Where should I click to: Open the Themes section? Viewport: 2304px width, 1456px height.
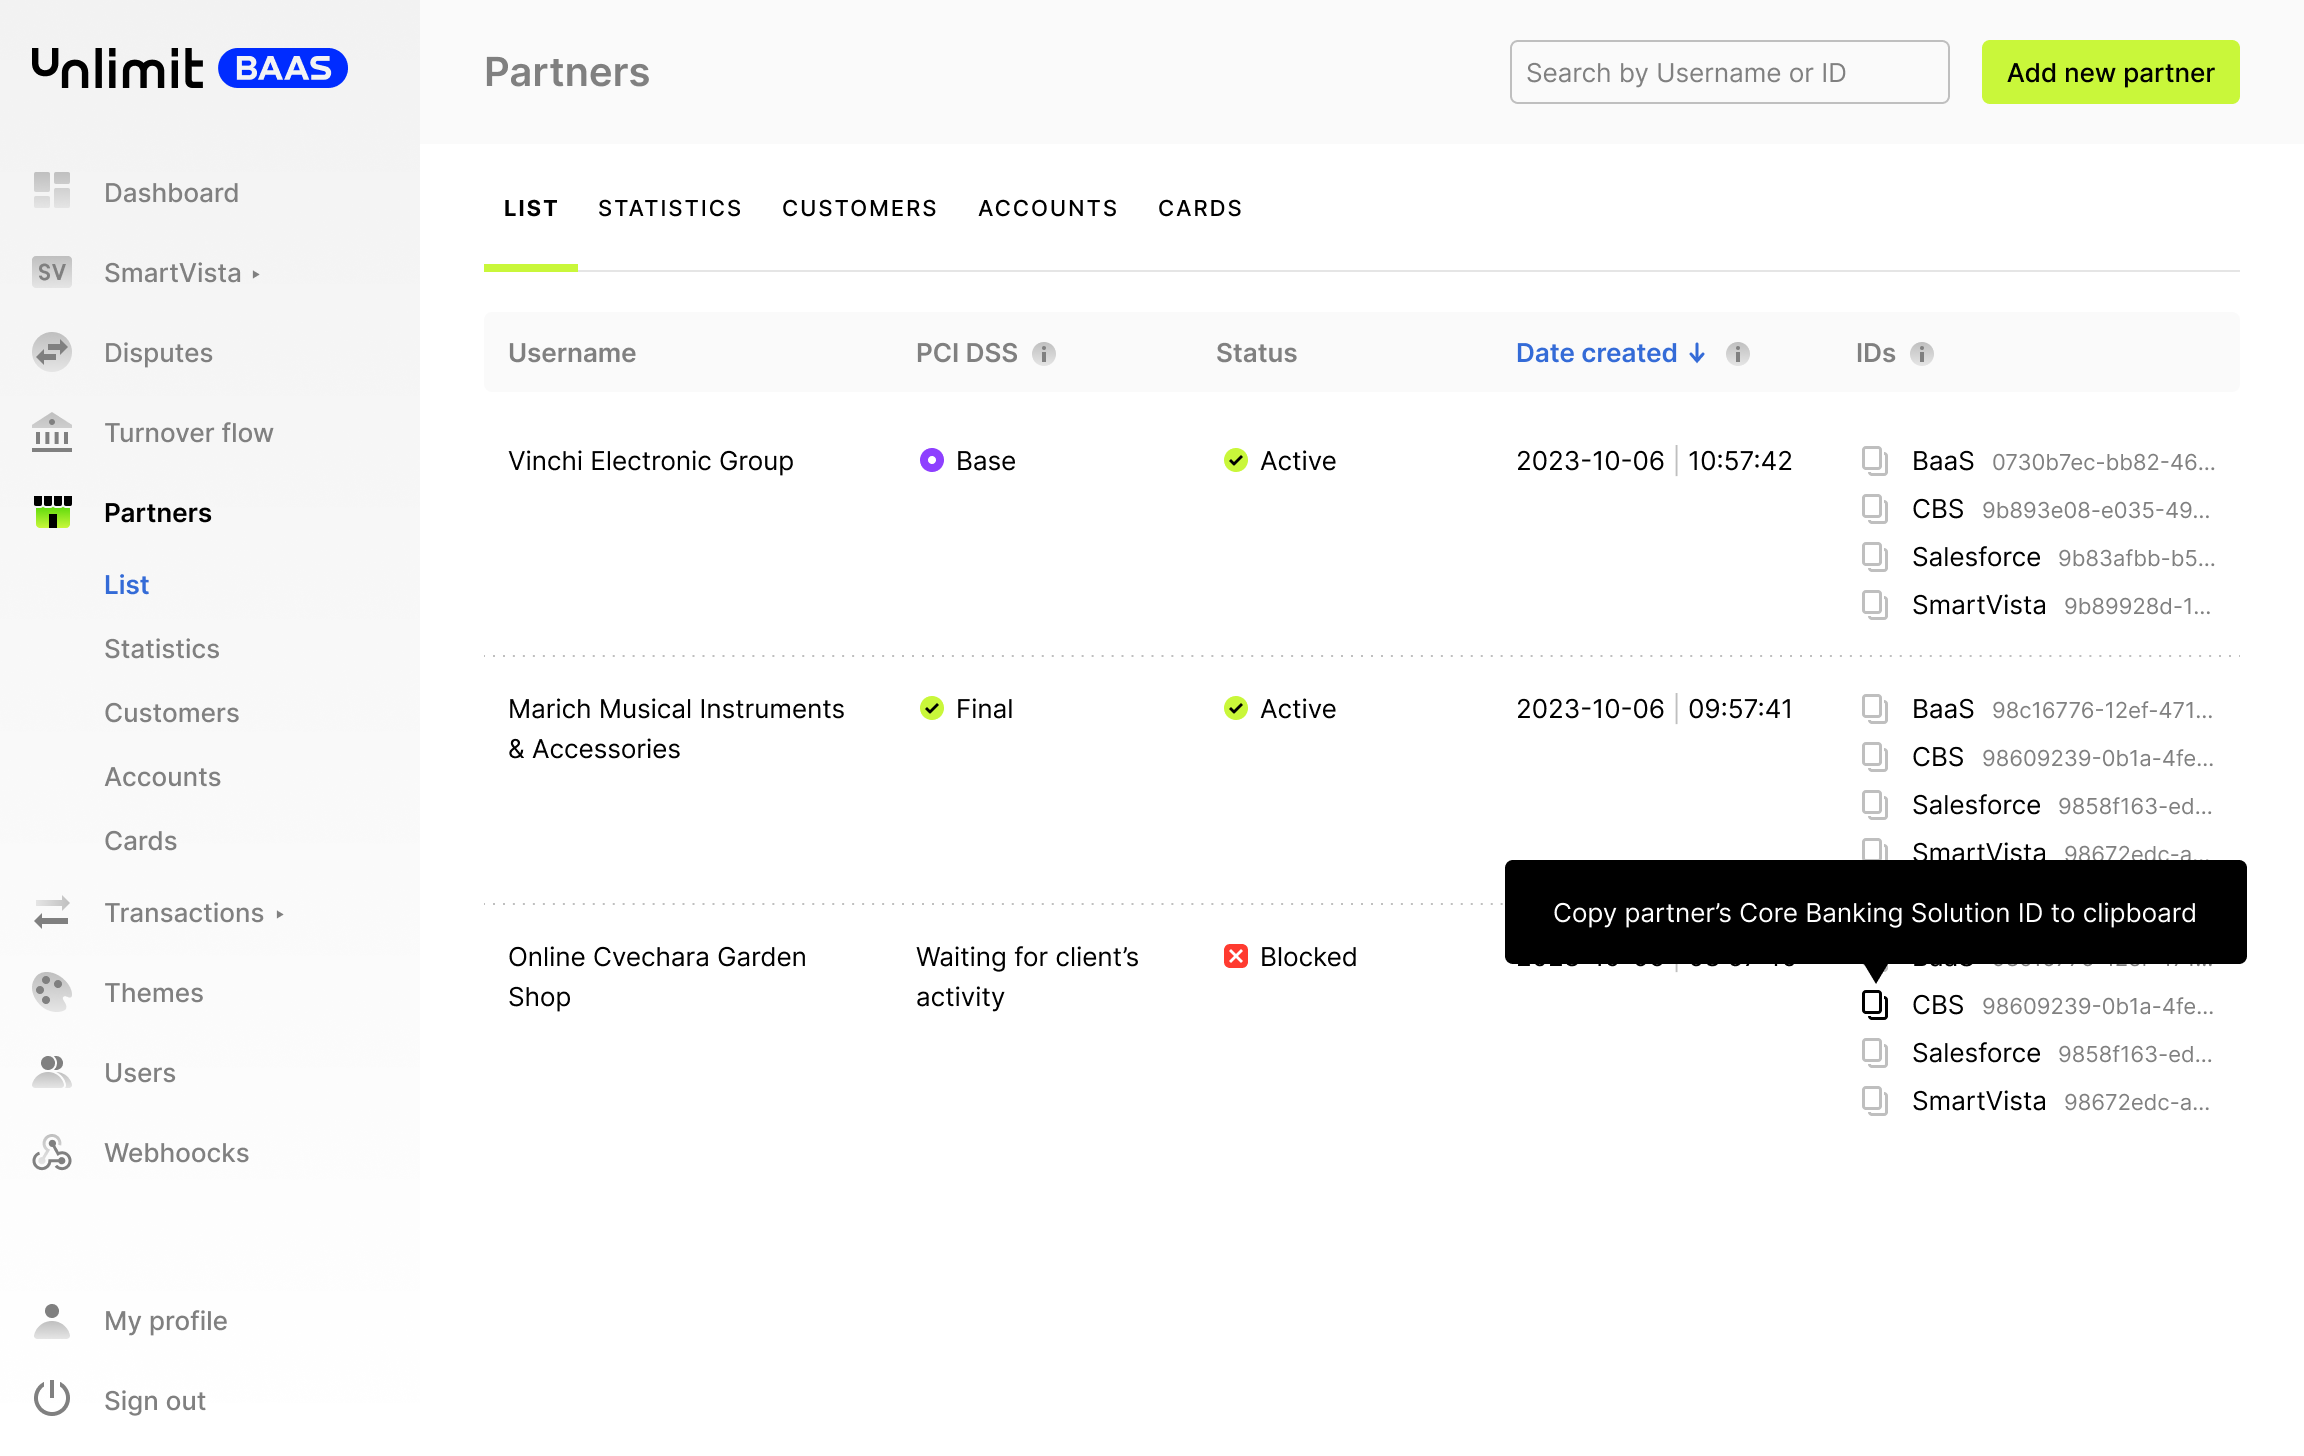click(x=154, y=993)
